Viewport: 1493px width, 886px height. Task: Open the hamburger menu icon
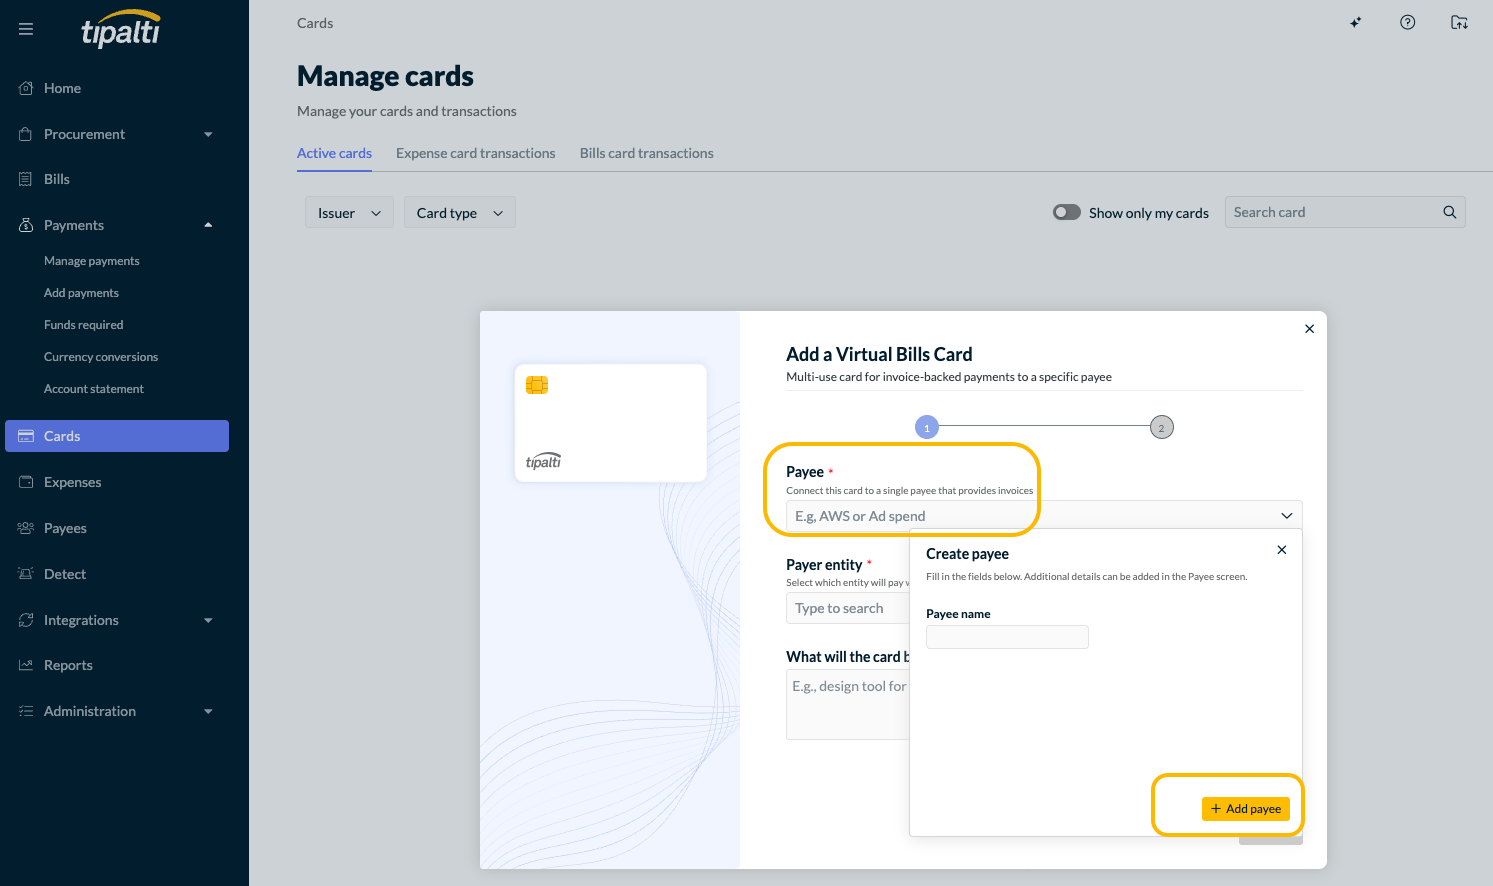[26, 29]
